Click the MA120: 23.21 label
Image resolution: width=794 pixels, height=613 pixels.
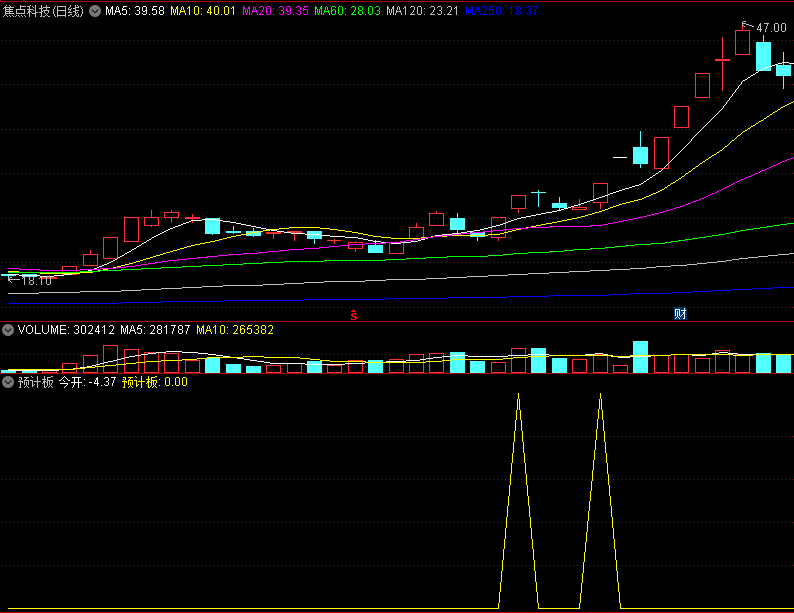click(422, 11)
